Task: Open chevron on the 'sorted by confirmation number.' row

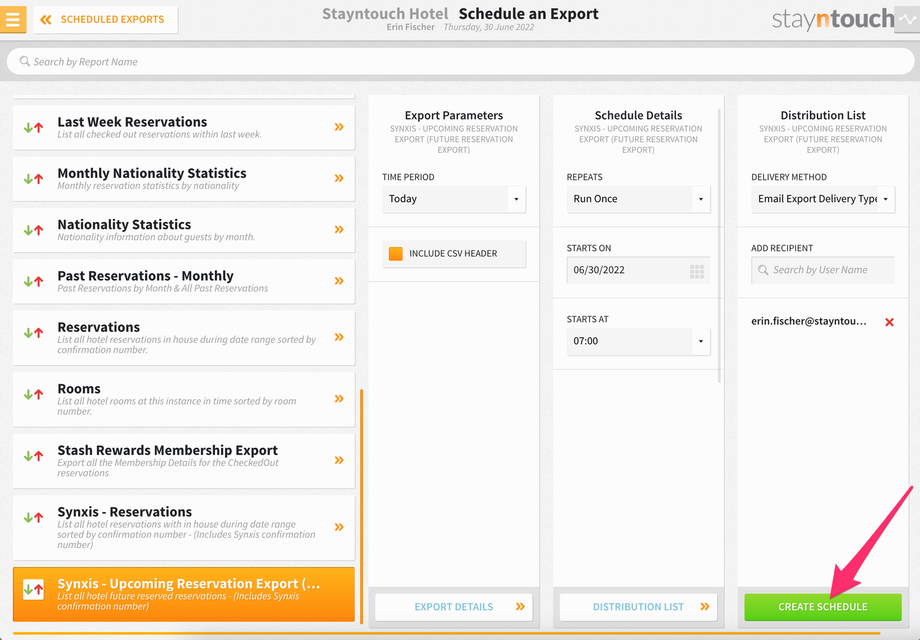Action: click(x=339, y=337)
